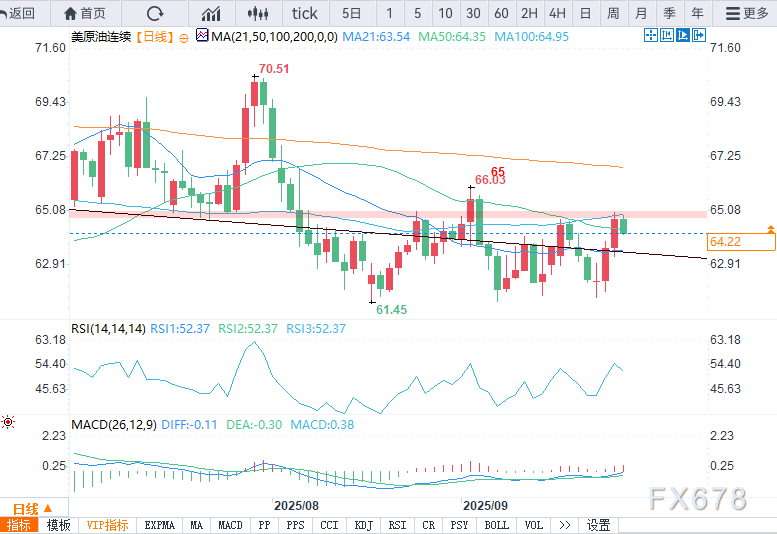Select the line chart type icon
777x534 pixels.
point(211,13)
